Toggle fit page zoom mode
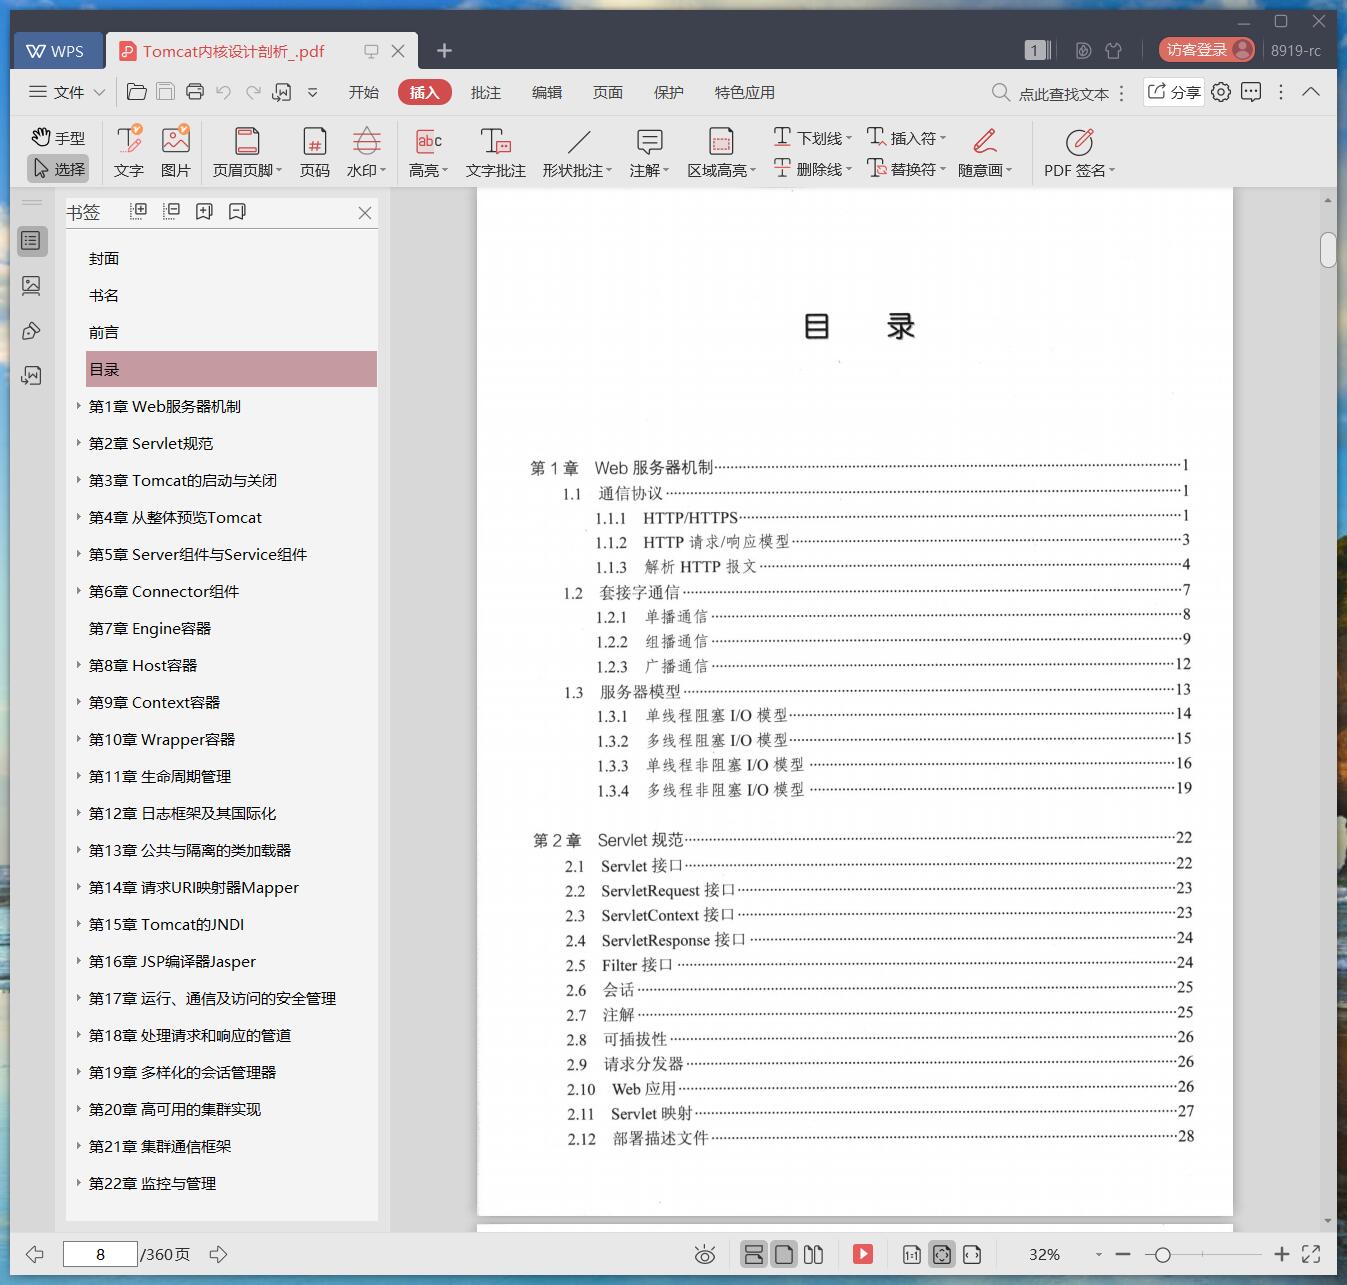Image resolution: width=1347 pixels, height=1285 pixels. 942,1254
